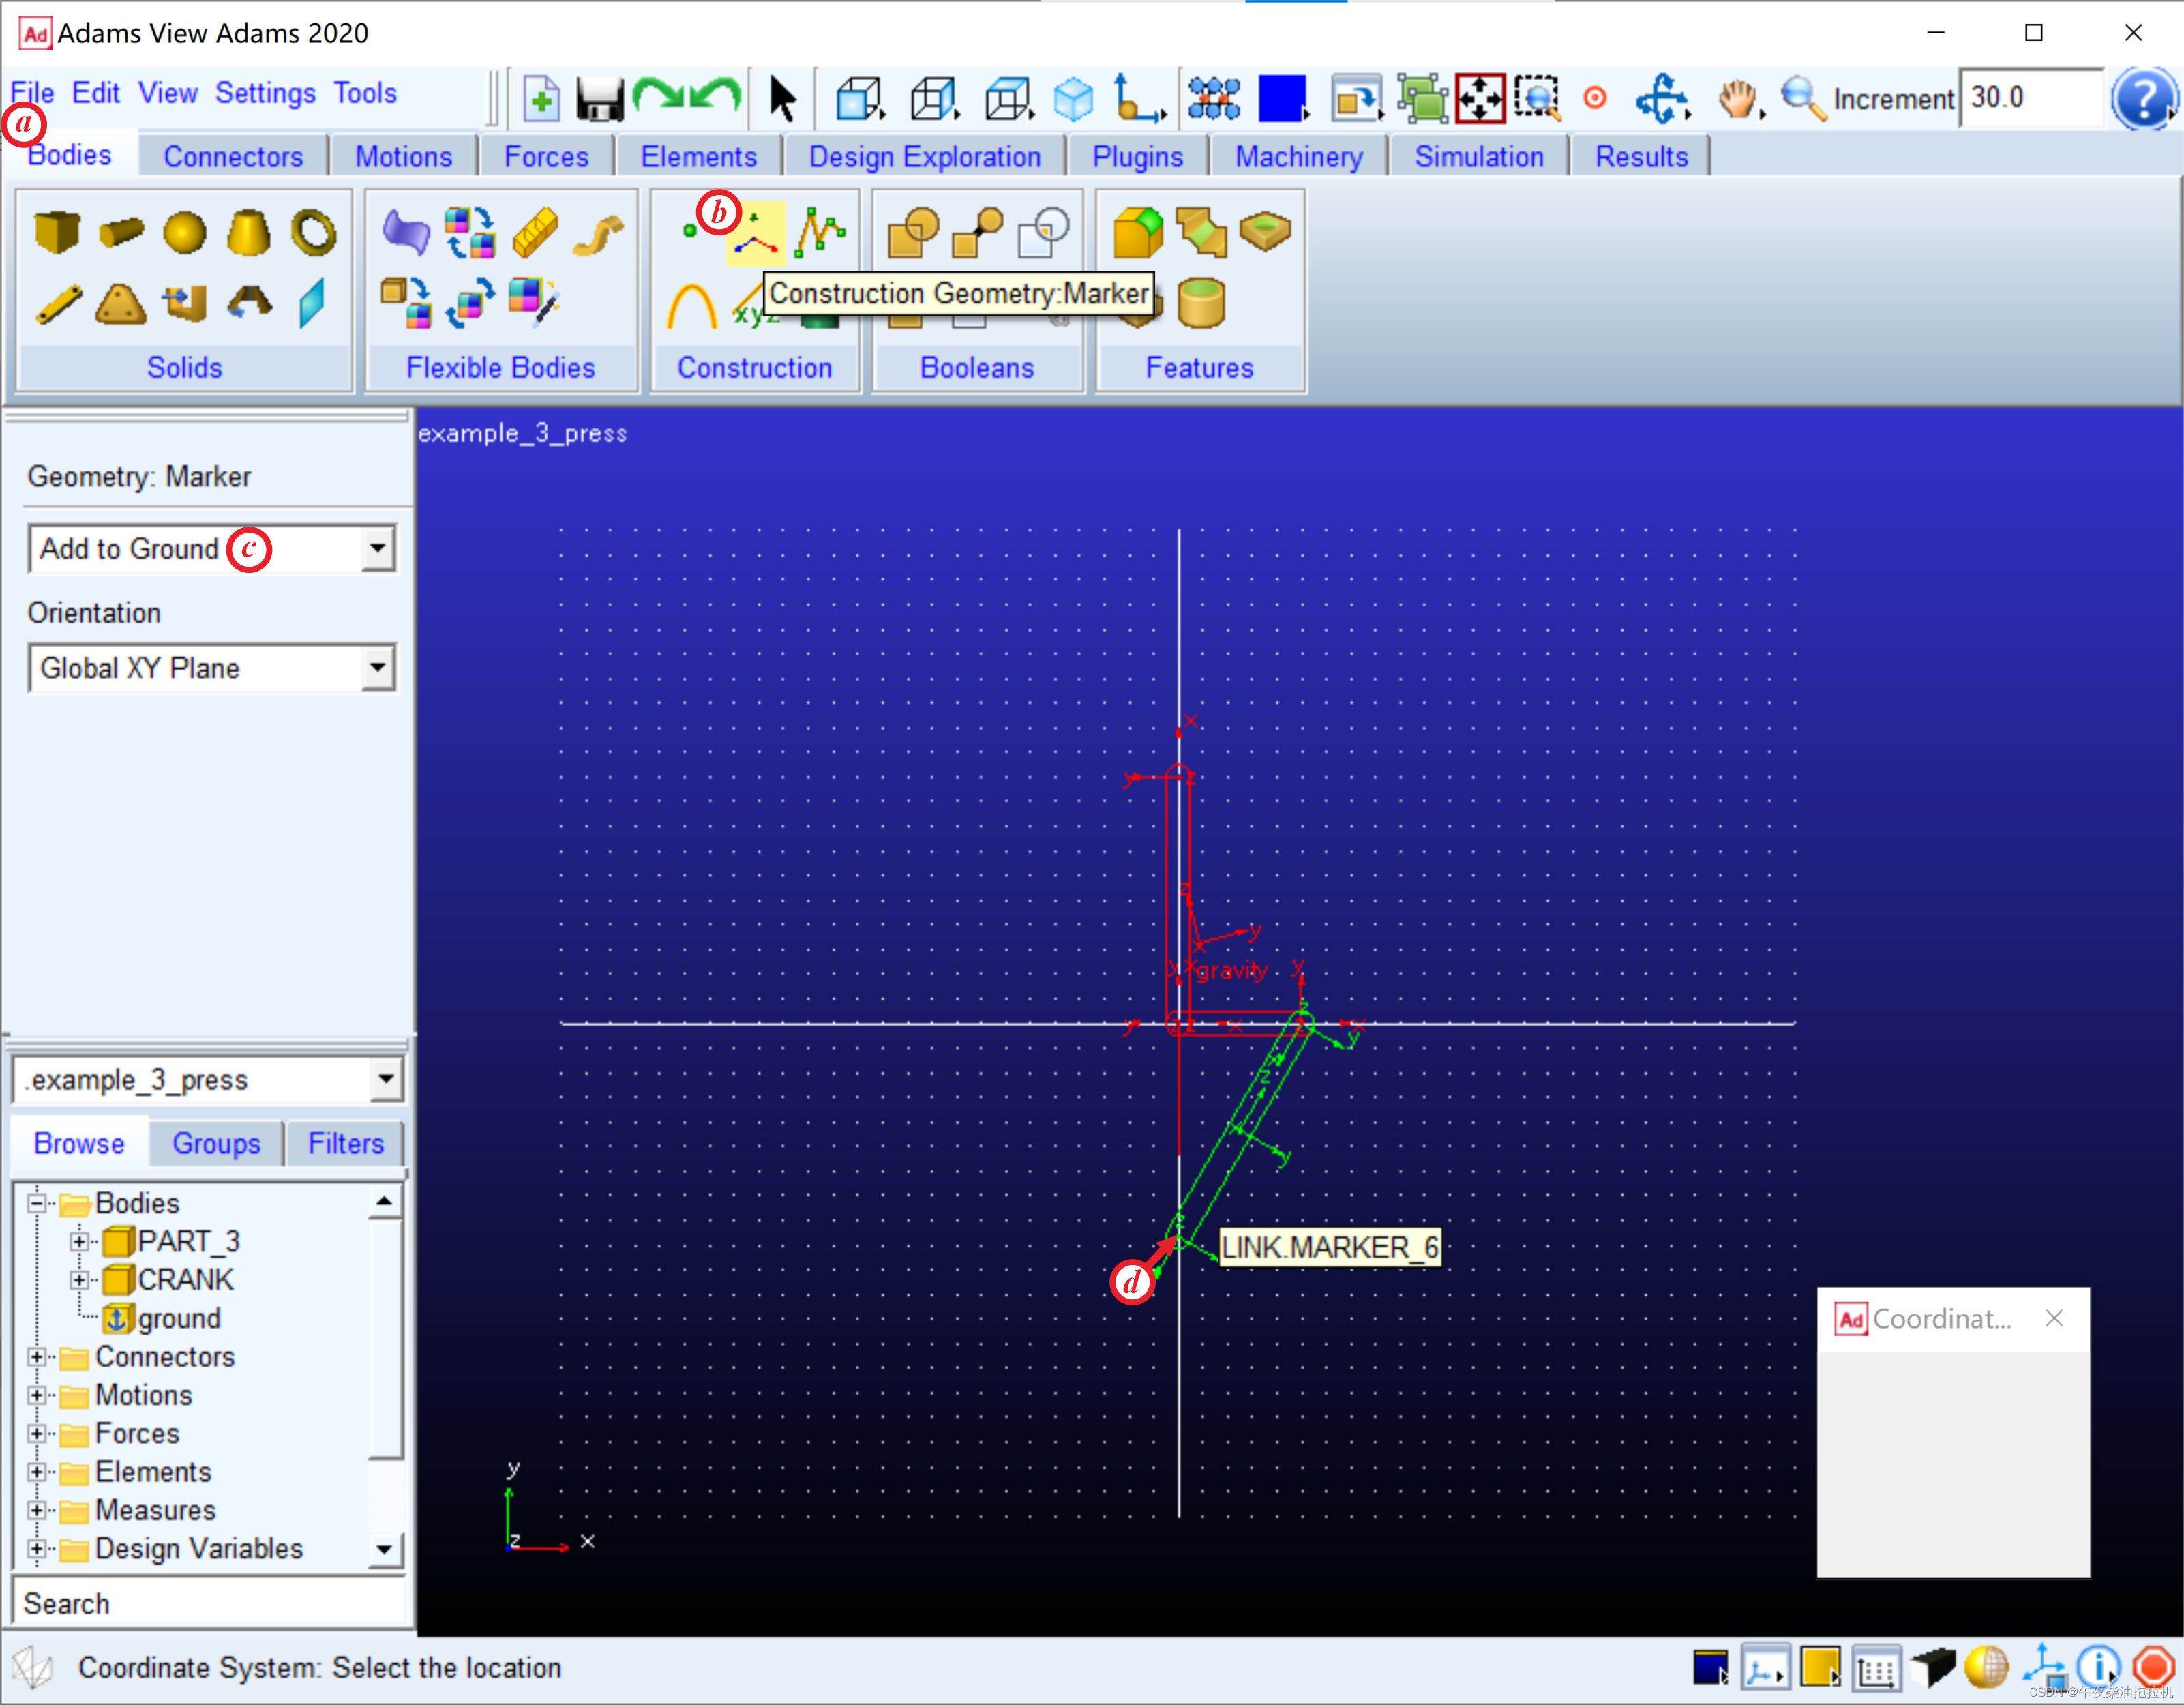The width and height of the screenshot is (2184, 1705).
Task: Click the Increment value field
Action: point(2032,99)
